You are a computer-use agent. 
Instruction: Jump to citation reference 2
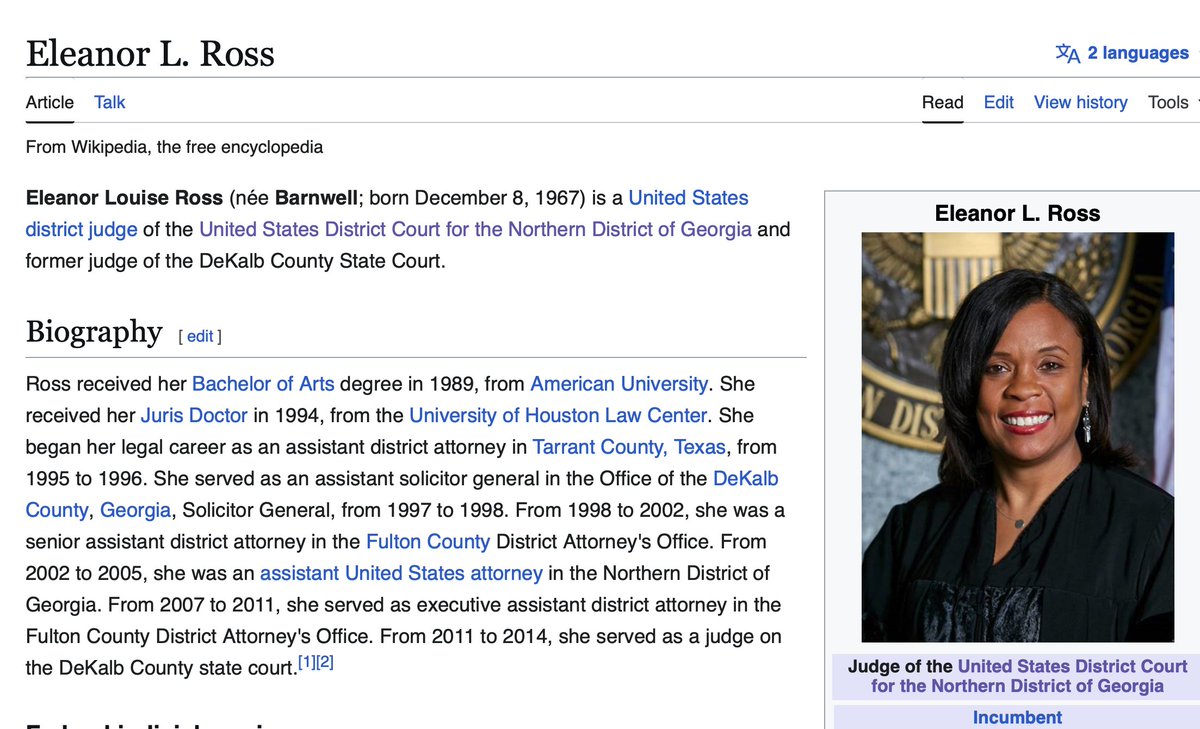click(324, 662)
